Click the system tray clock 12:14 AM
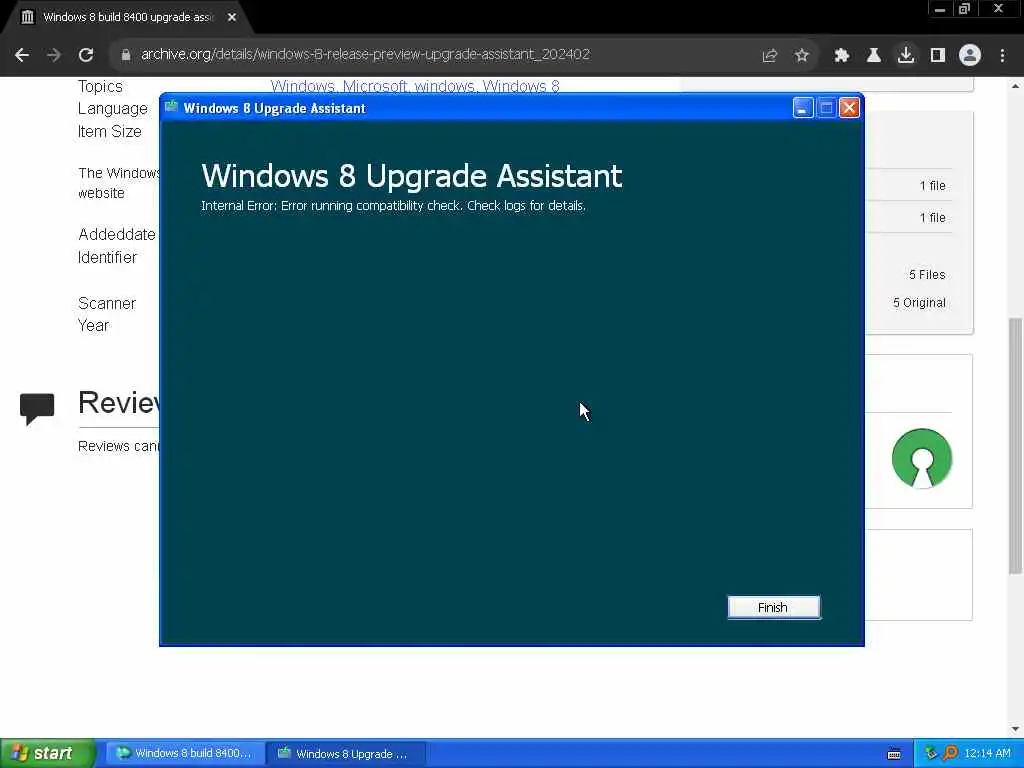The height and width of the screenshot is (768, 1024). click(987, 754)
